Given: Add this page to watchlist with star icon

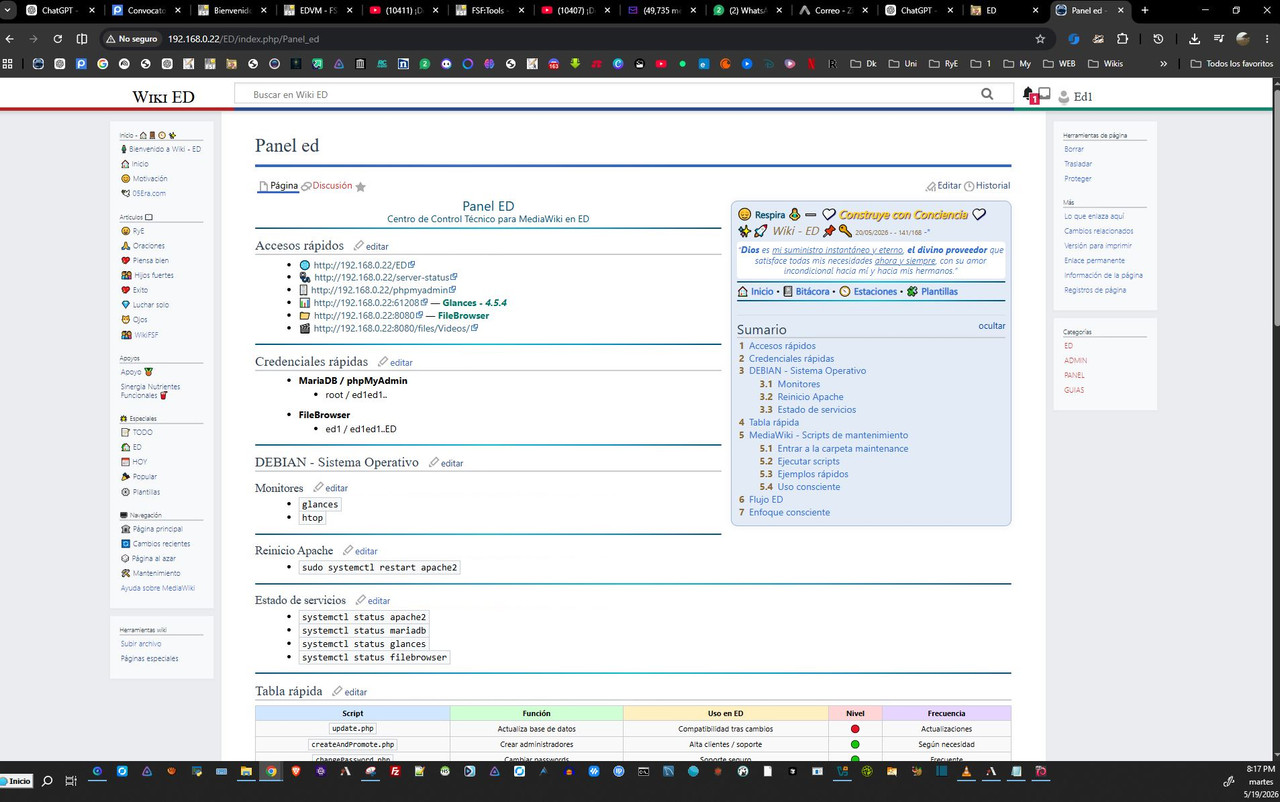Looking at the screenshot, I should [x=361, y=186].
